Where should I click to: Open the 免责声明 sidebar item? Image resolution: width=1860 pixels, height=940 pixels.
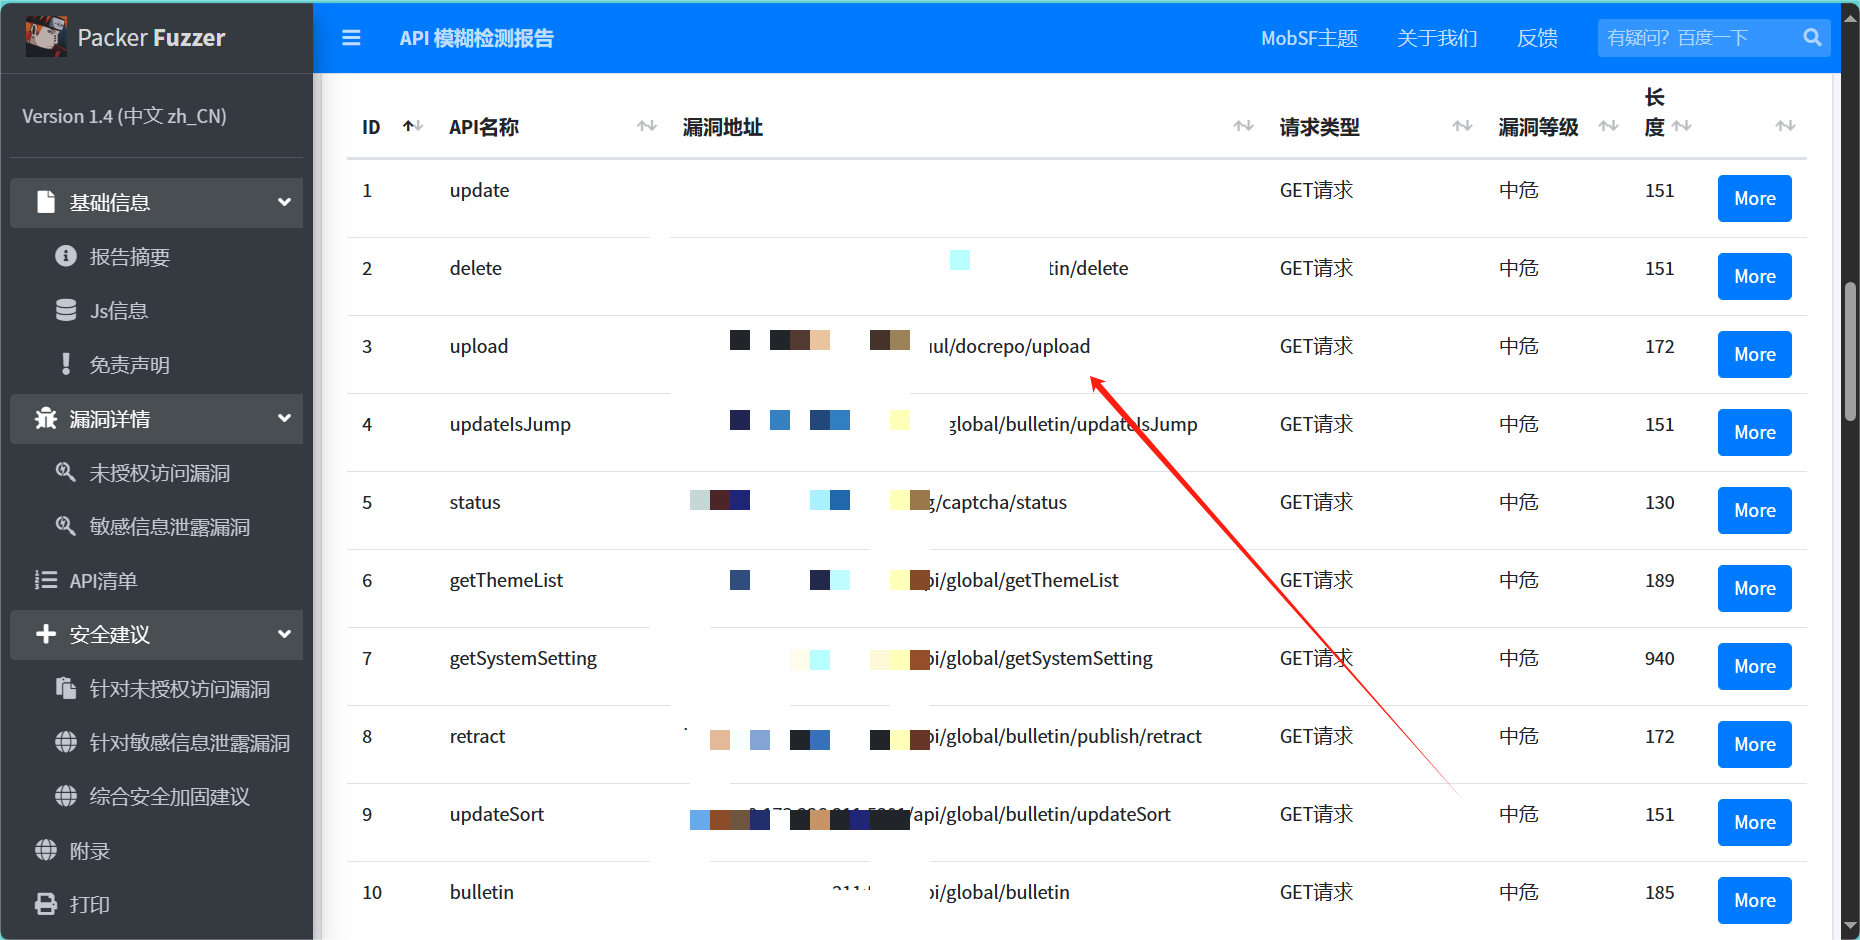(x=156, y=365)
